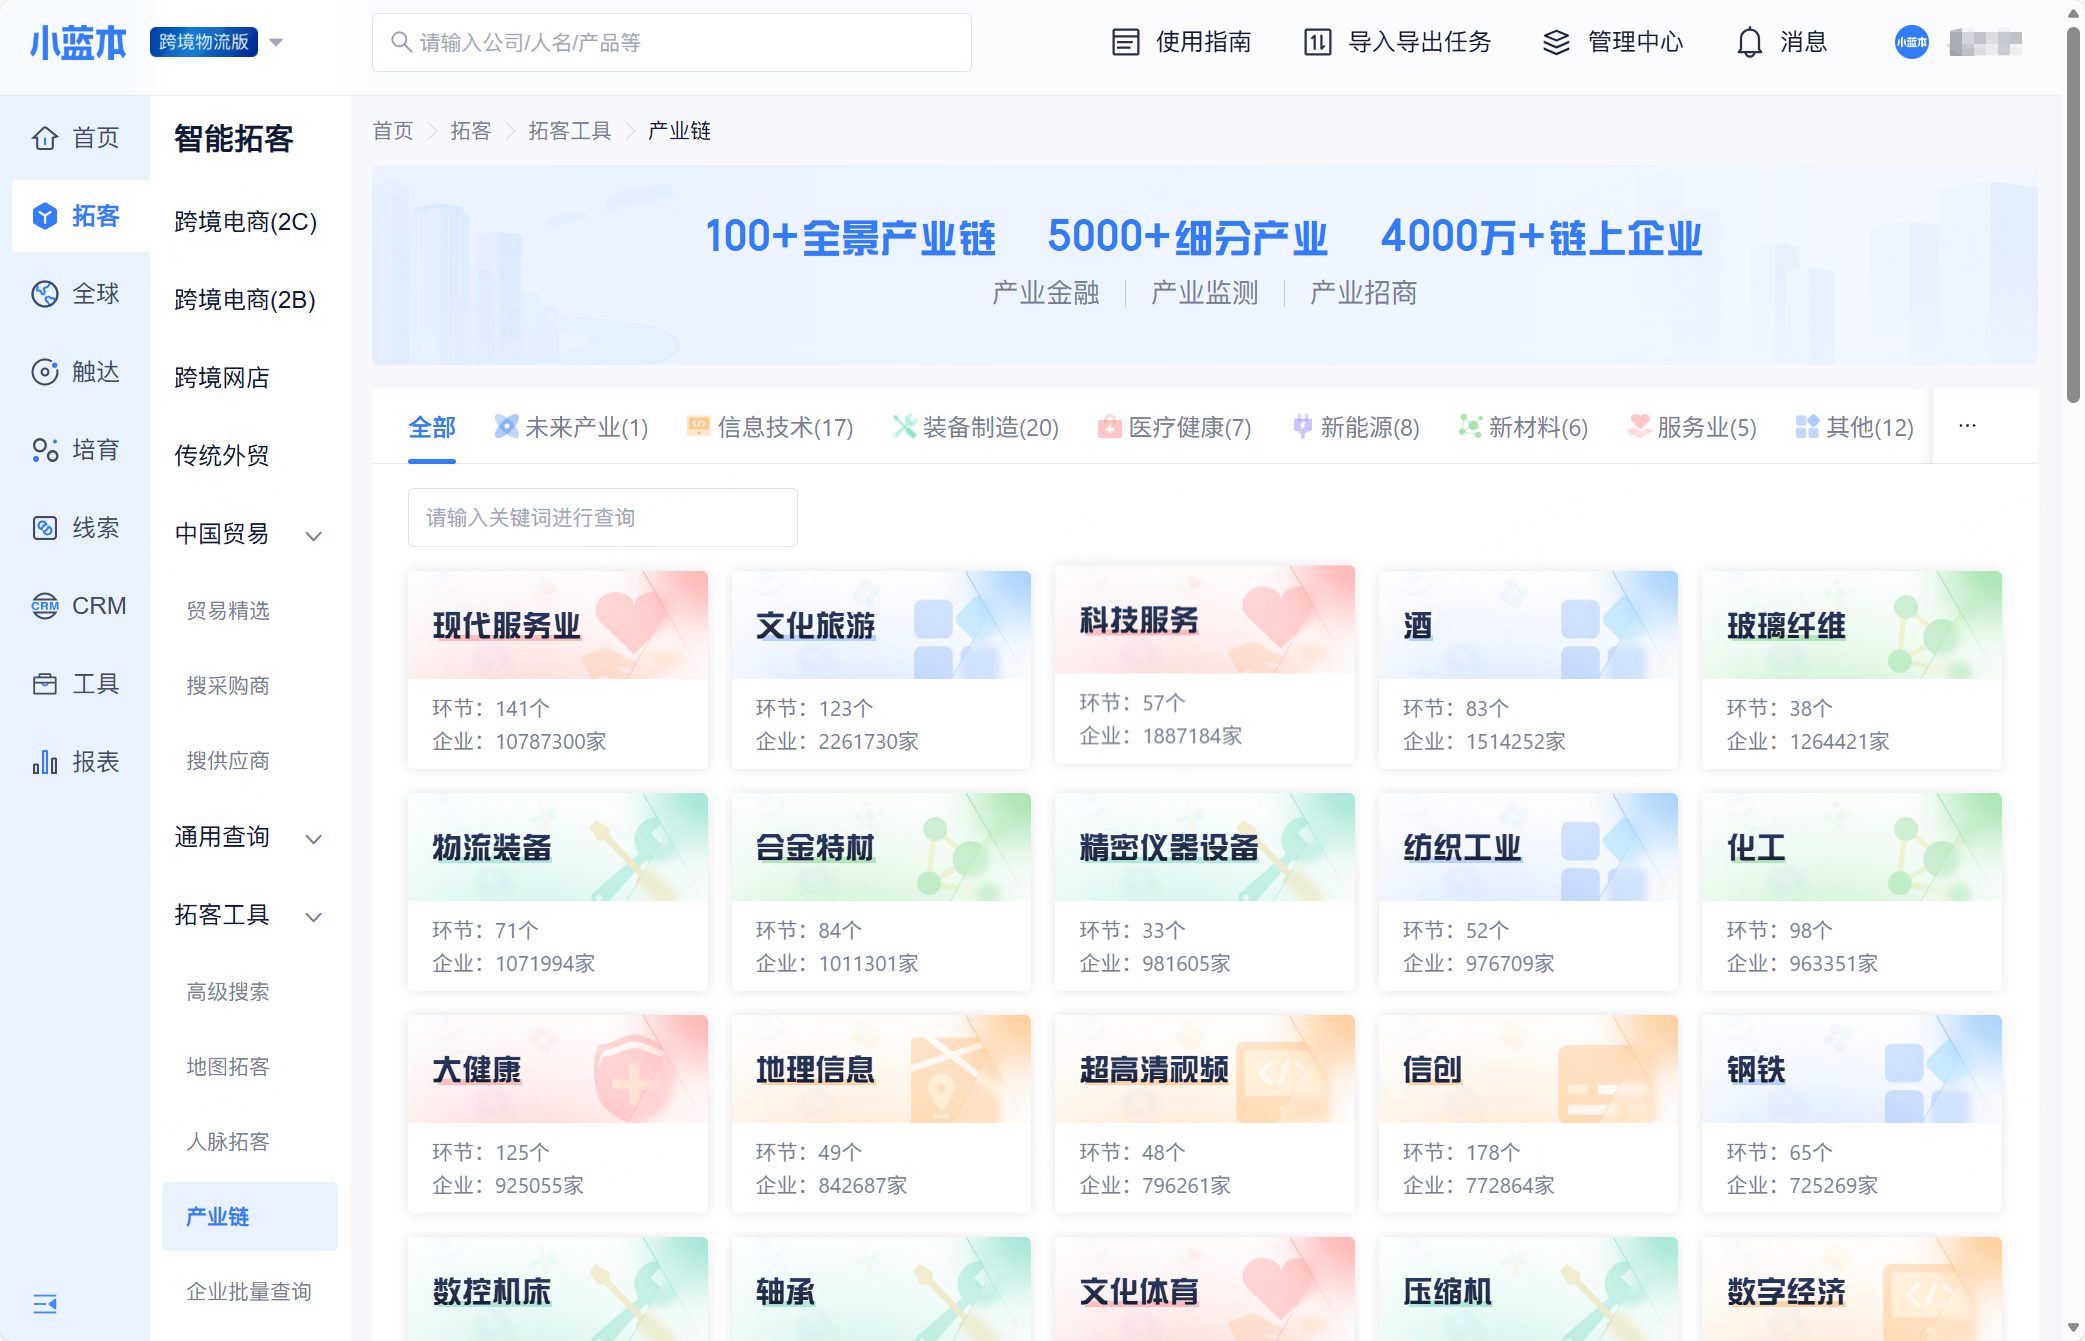Click the keyword query input field

pyautogui.click(x=602, y=517)
